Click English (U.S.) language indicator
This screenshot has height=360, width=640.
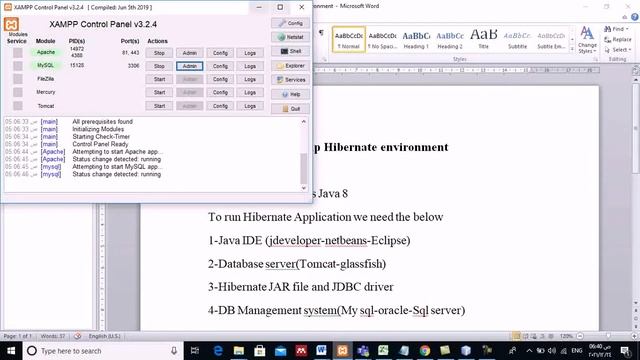104,336
